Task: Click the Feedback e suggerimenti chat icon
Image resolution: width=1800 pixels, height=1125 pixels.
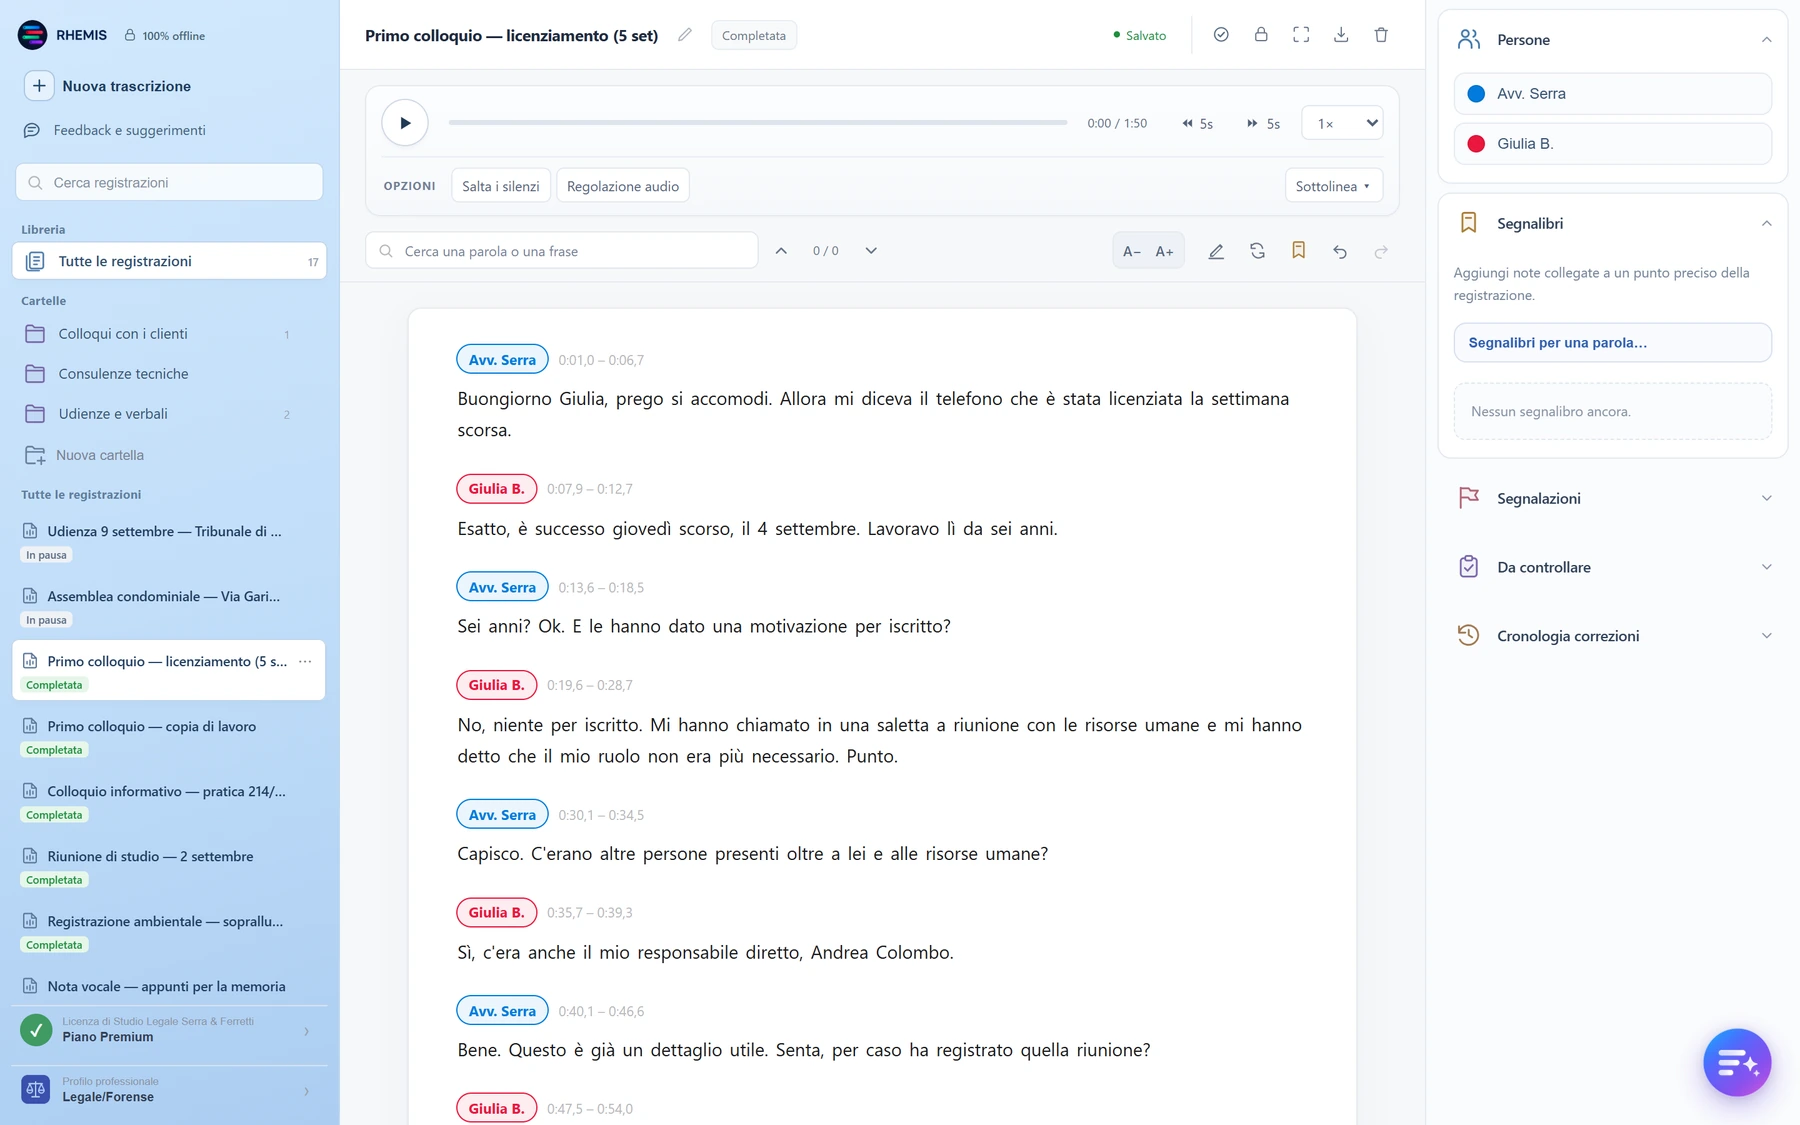Action: pyautogui.click(x=32, y=130)
